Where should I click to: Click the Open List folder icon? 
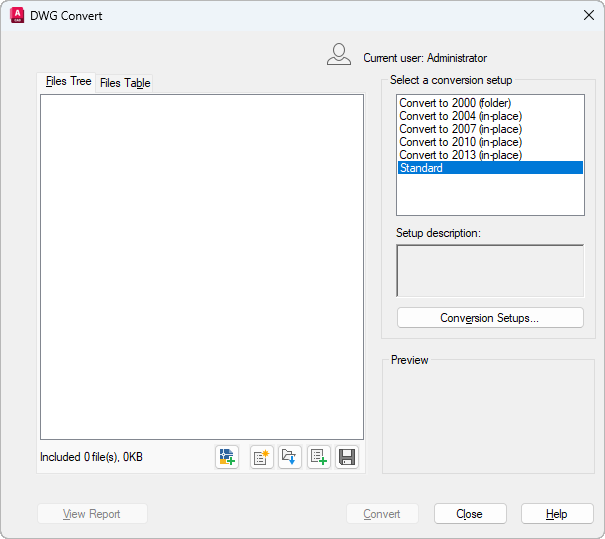click(290, 457)
